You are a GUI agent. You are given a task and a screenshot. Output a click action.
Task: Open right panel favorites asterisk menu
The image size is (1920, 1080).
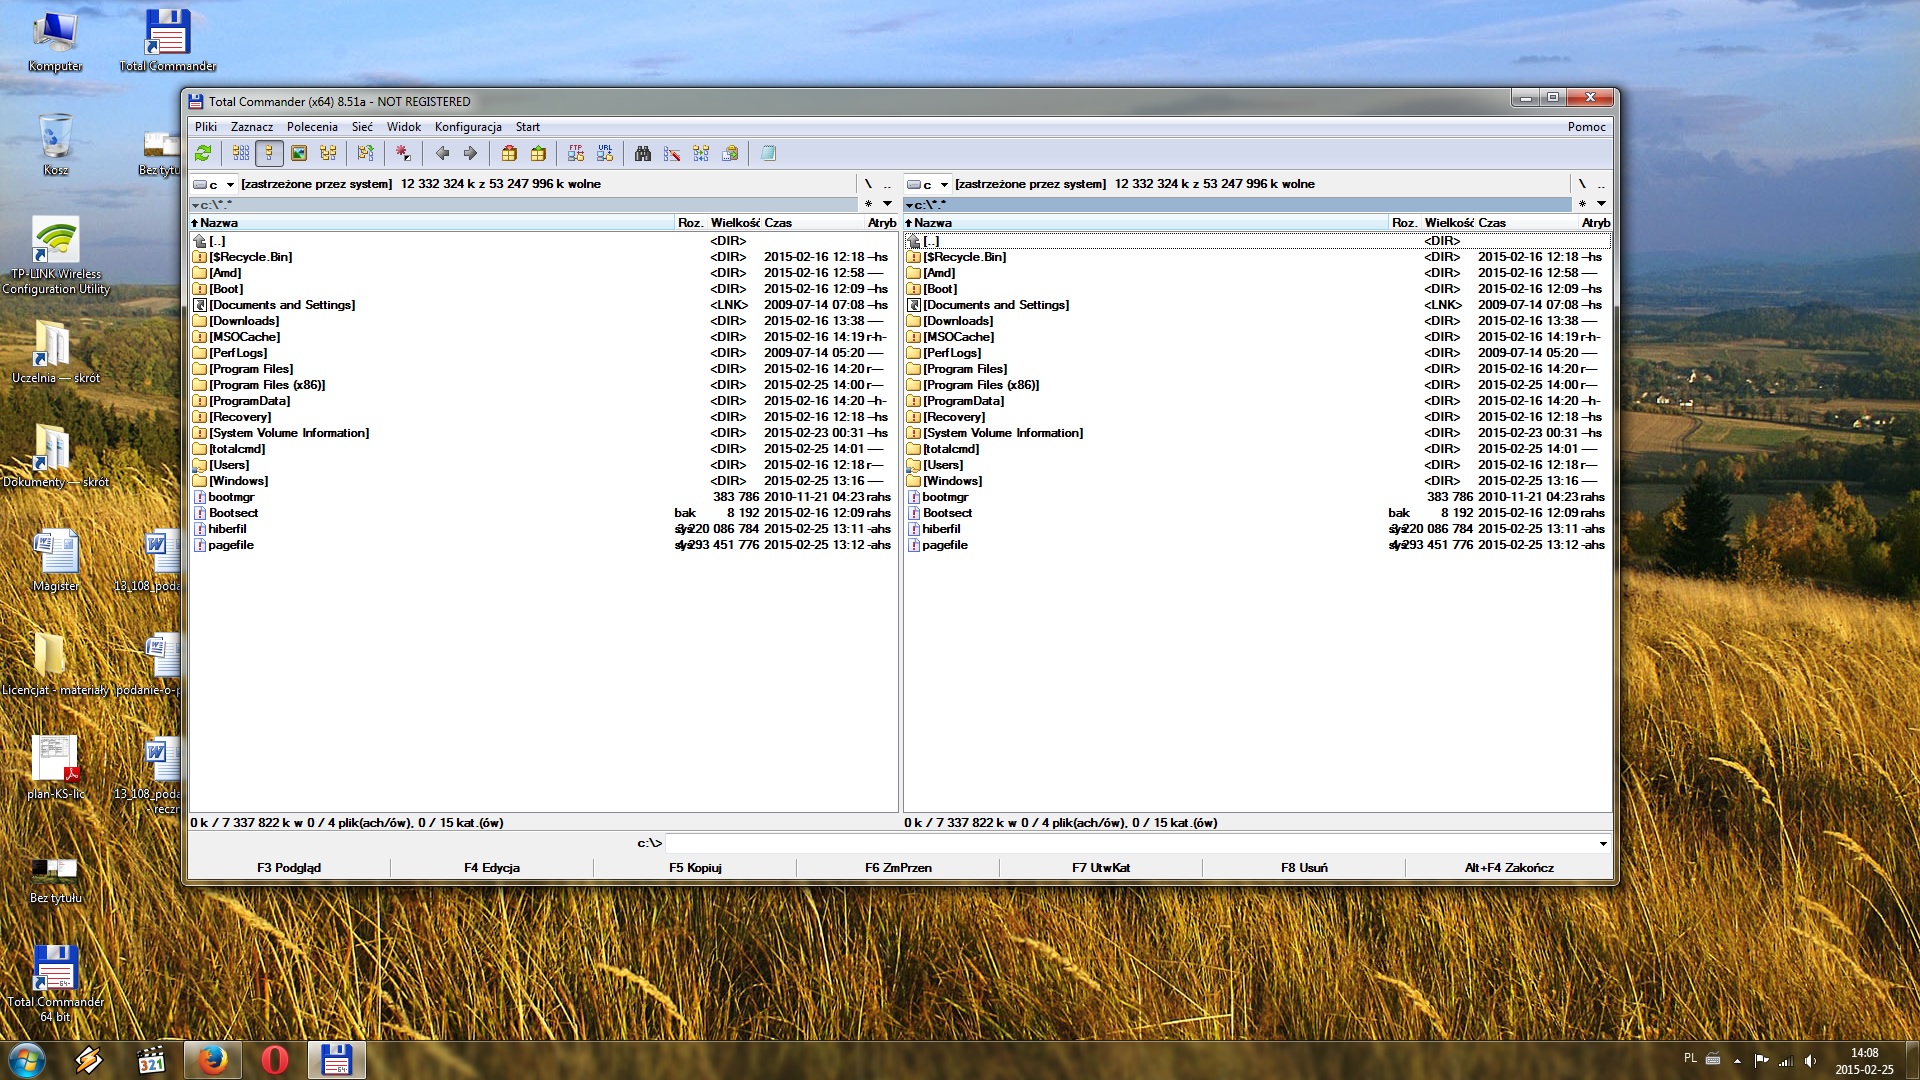1582,204
